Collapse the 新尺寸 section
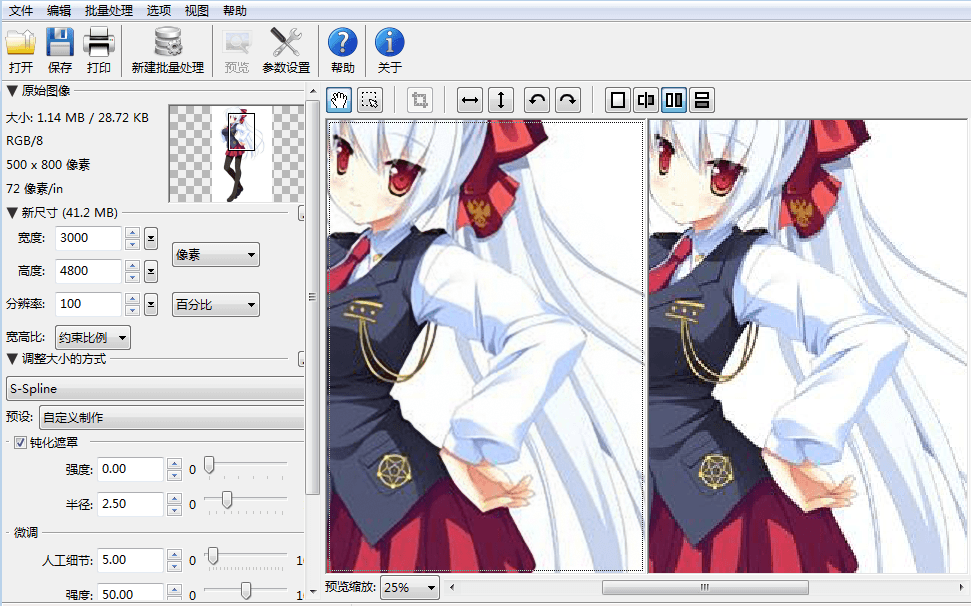Viewport: 971px width, 606px height. [x=12, y=213]
